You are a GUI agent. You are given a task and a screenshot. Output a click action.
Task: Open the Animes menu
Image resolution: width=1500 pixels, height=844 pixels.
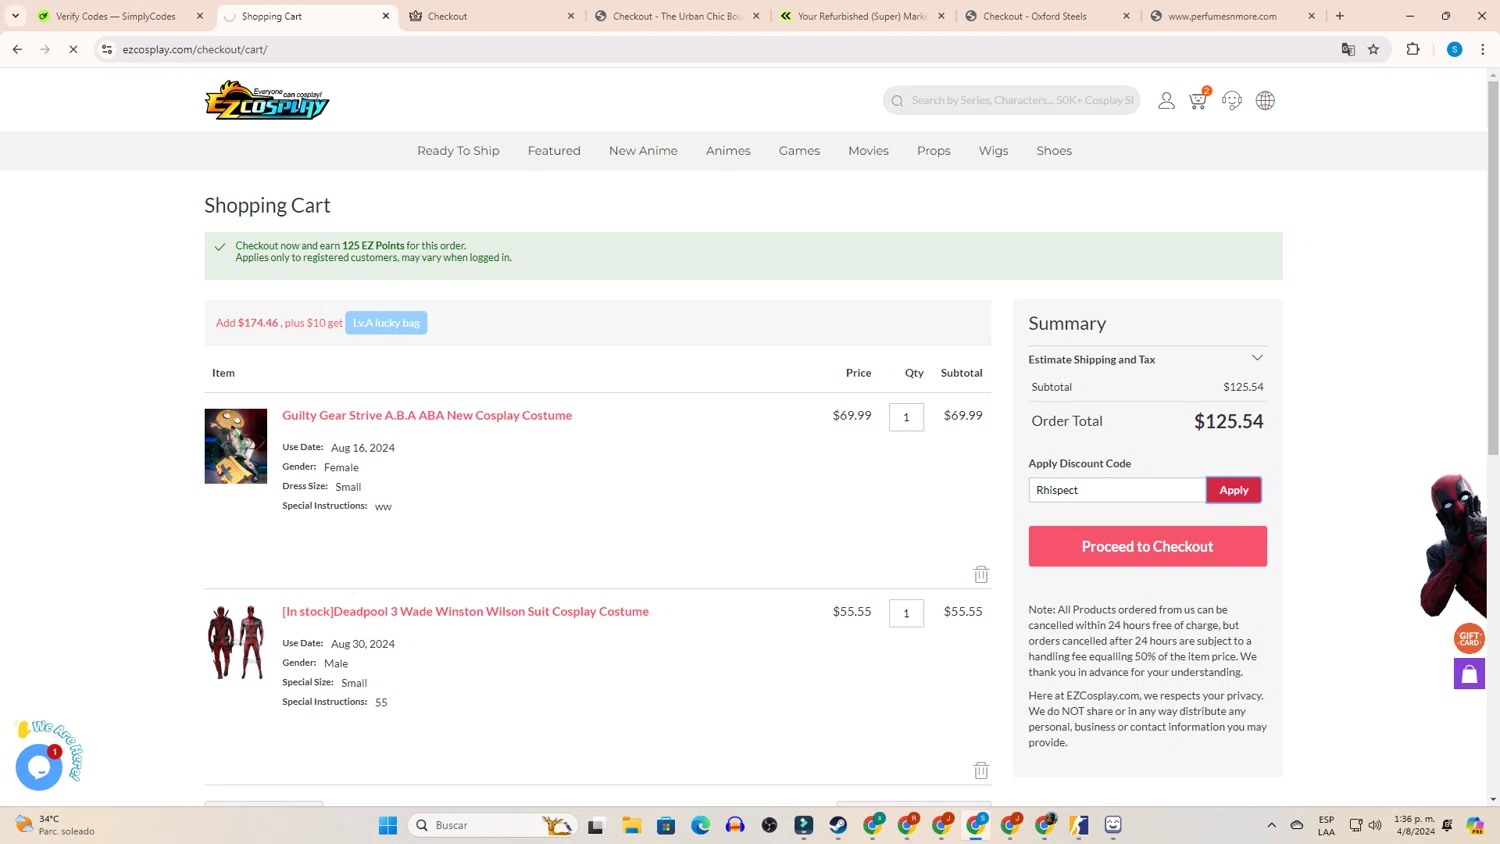pos(728,151)
